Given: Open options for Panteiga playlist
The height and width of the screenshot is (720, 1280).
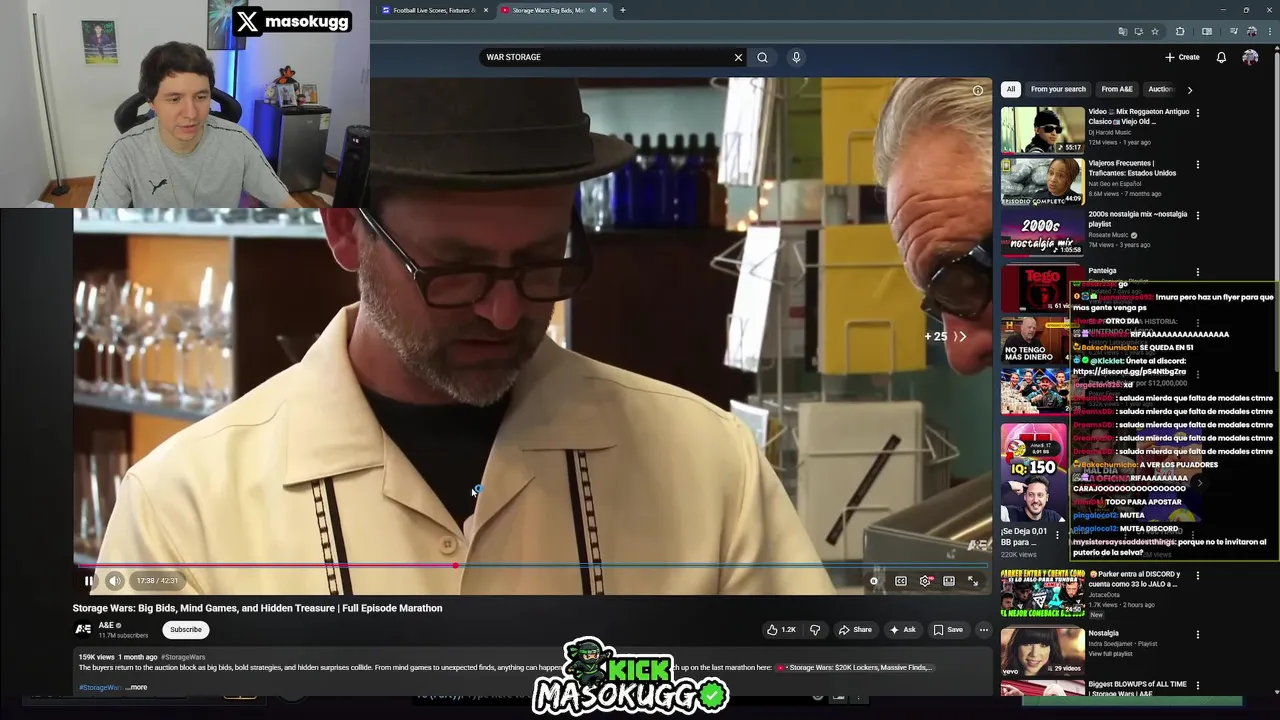Looking at the screenshot, I should click(1198, 272).
